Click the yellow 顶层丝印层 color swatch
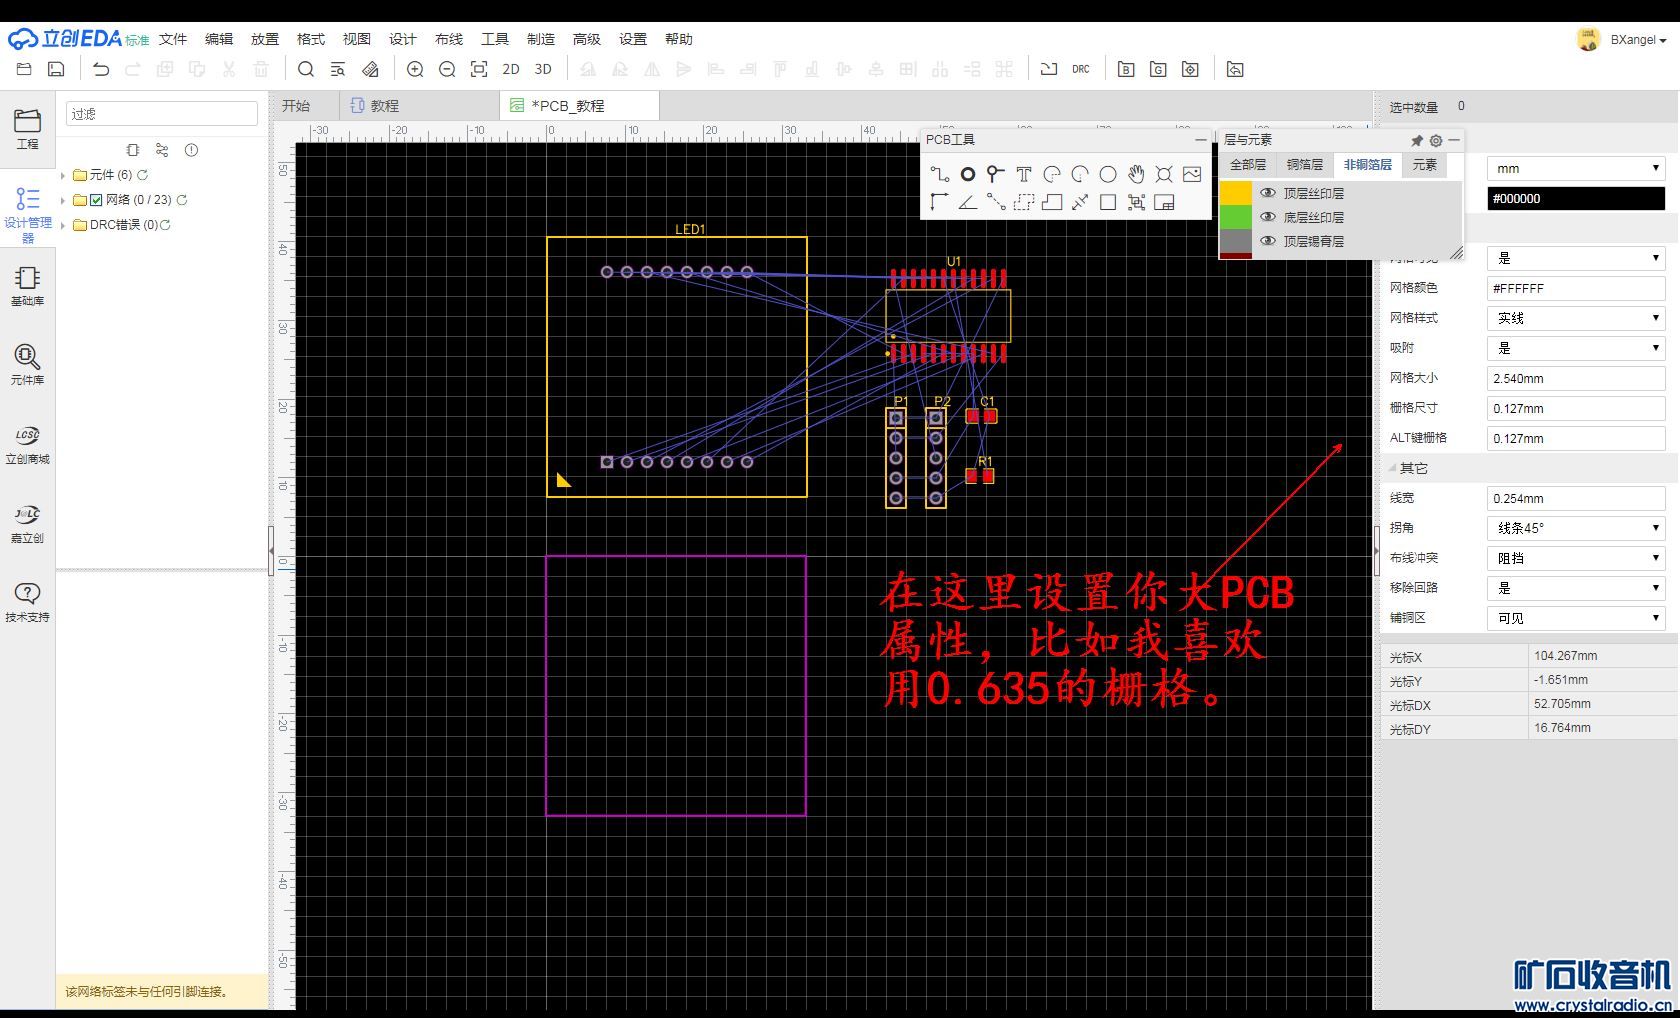This screenshot has height=1018, width=1680. tap(1236, 193)
